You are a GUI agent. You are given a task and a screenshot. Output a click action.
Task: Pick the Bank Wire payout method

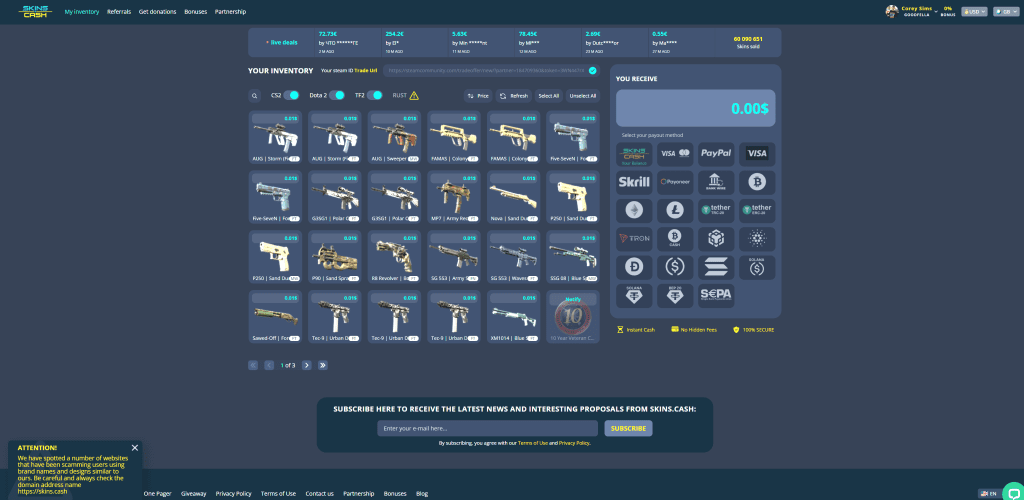click(716, 182)
